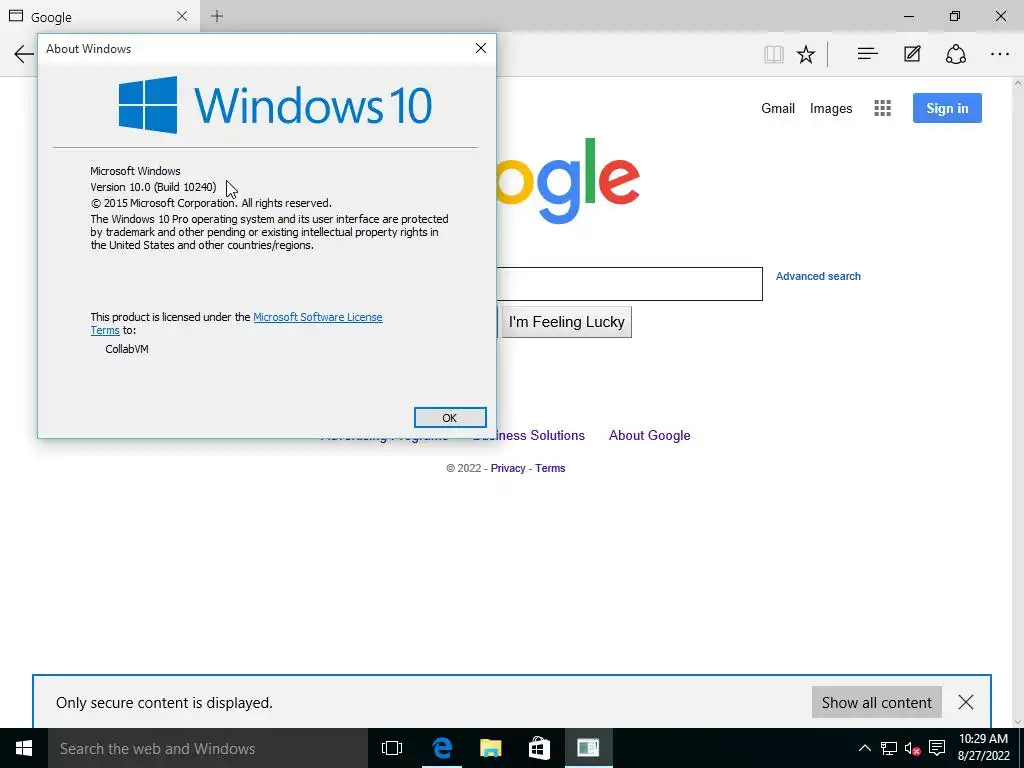The width and height of the screenshot is (1024, 768).
Task: Close the Google tab
Action: tap(182, 16)
